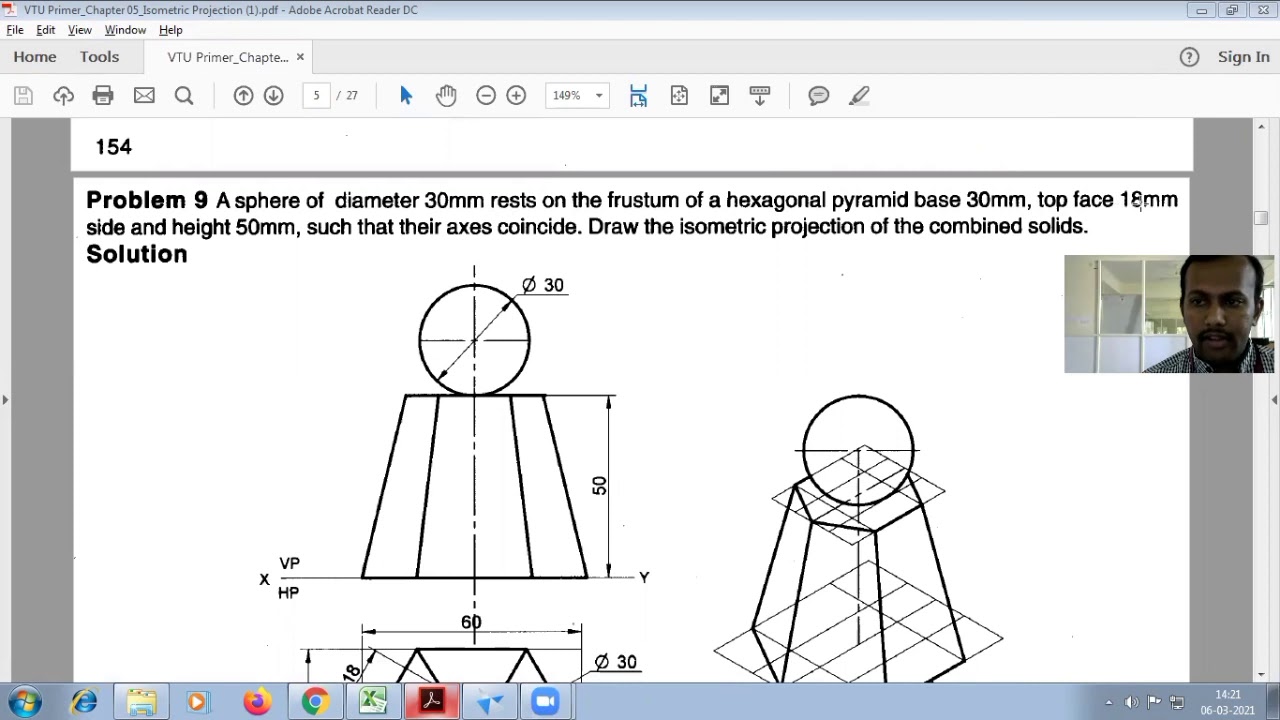The image size is (1280, 720).
Task: Click the page number field showing 5
Action: (x=316, y=95)
